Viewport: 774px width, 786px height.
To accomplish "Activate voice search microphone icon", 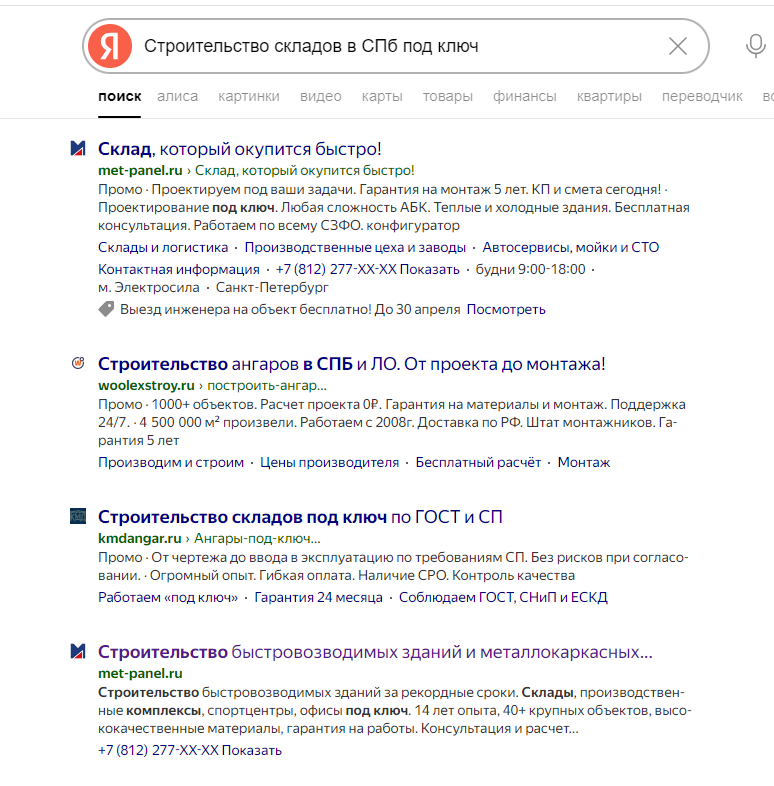I will coord(756,46).
